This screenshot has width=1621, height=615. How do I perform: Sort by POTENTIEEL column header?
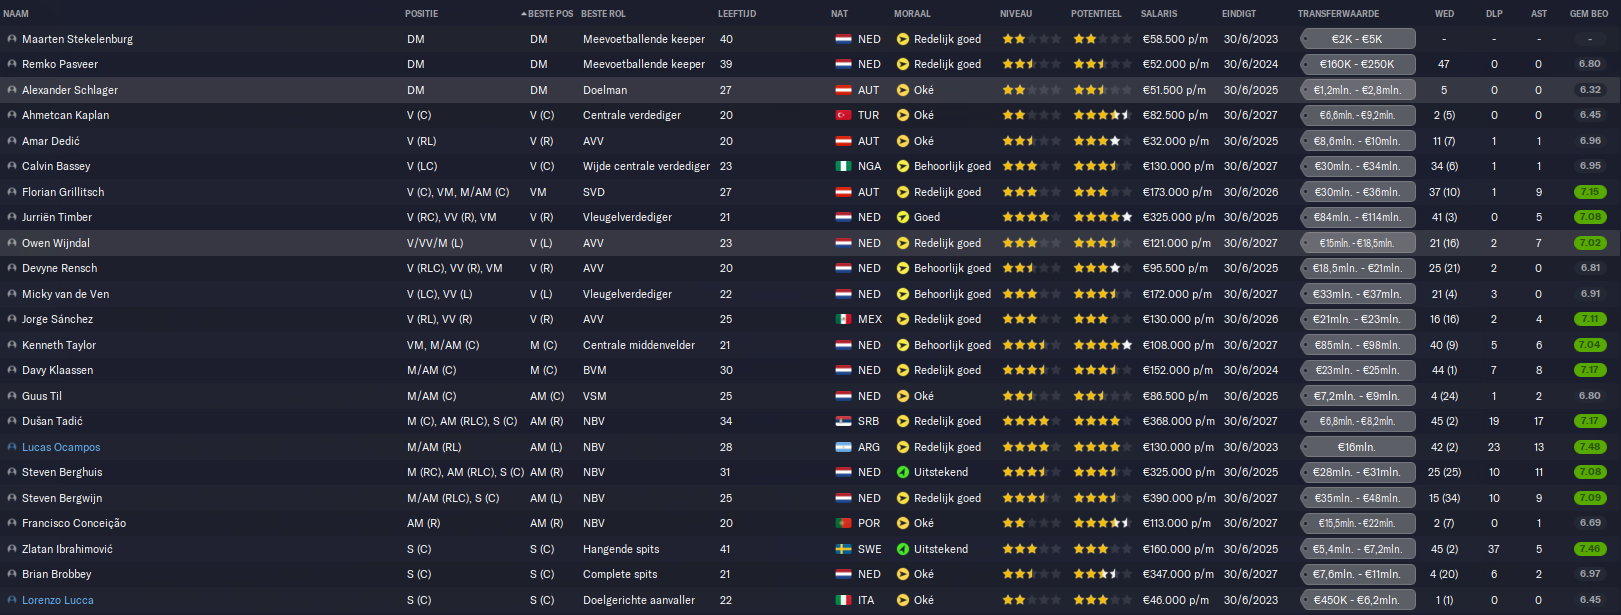1096,14
